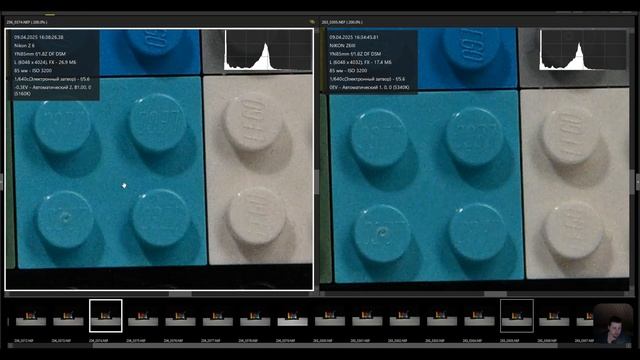640x360 pixels.
Task: Click the link icon above the left image
Action: (312, 22)
